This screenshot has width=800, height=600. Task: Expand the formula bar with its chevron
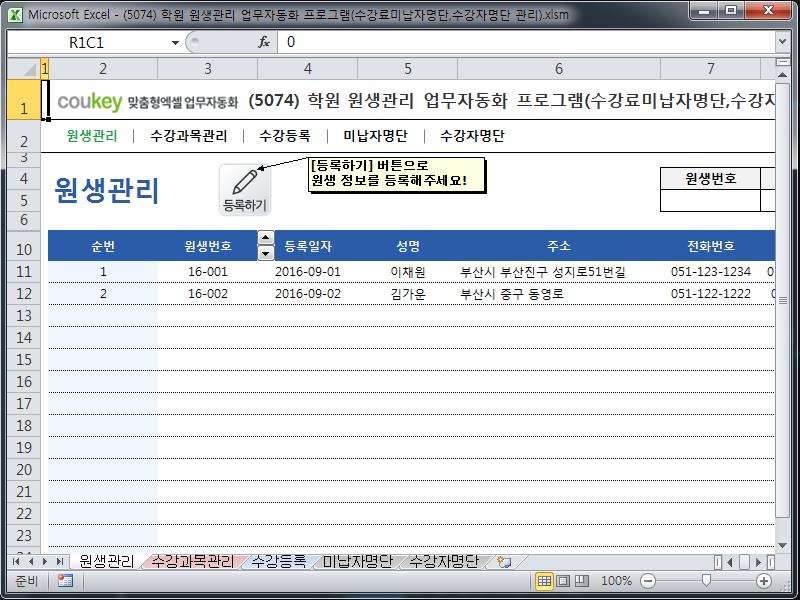pos(783,42)
